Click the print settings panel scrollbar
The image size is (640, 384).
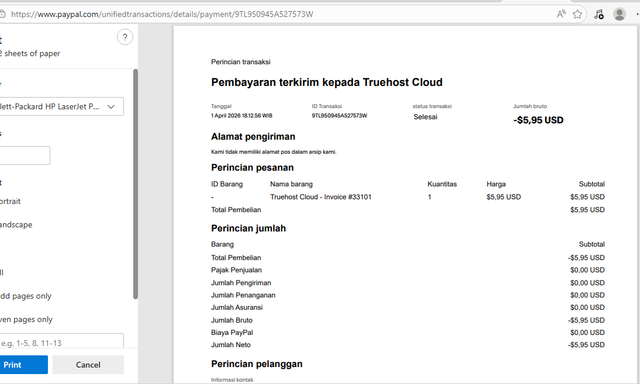(136, 184)
